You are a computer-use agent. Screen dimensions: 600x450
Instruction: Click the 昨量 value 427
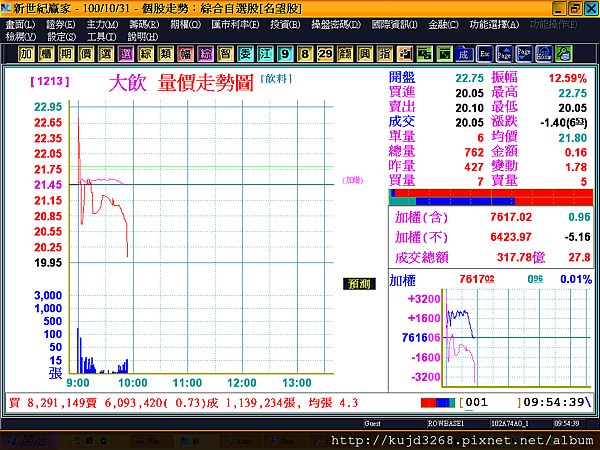tap(474, 167)
